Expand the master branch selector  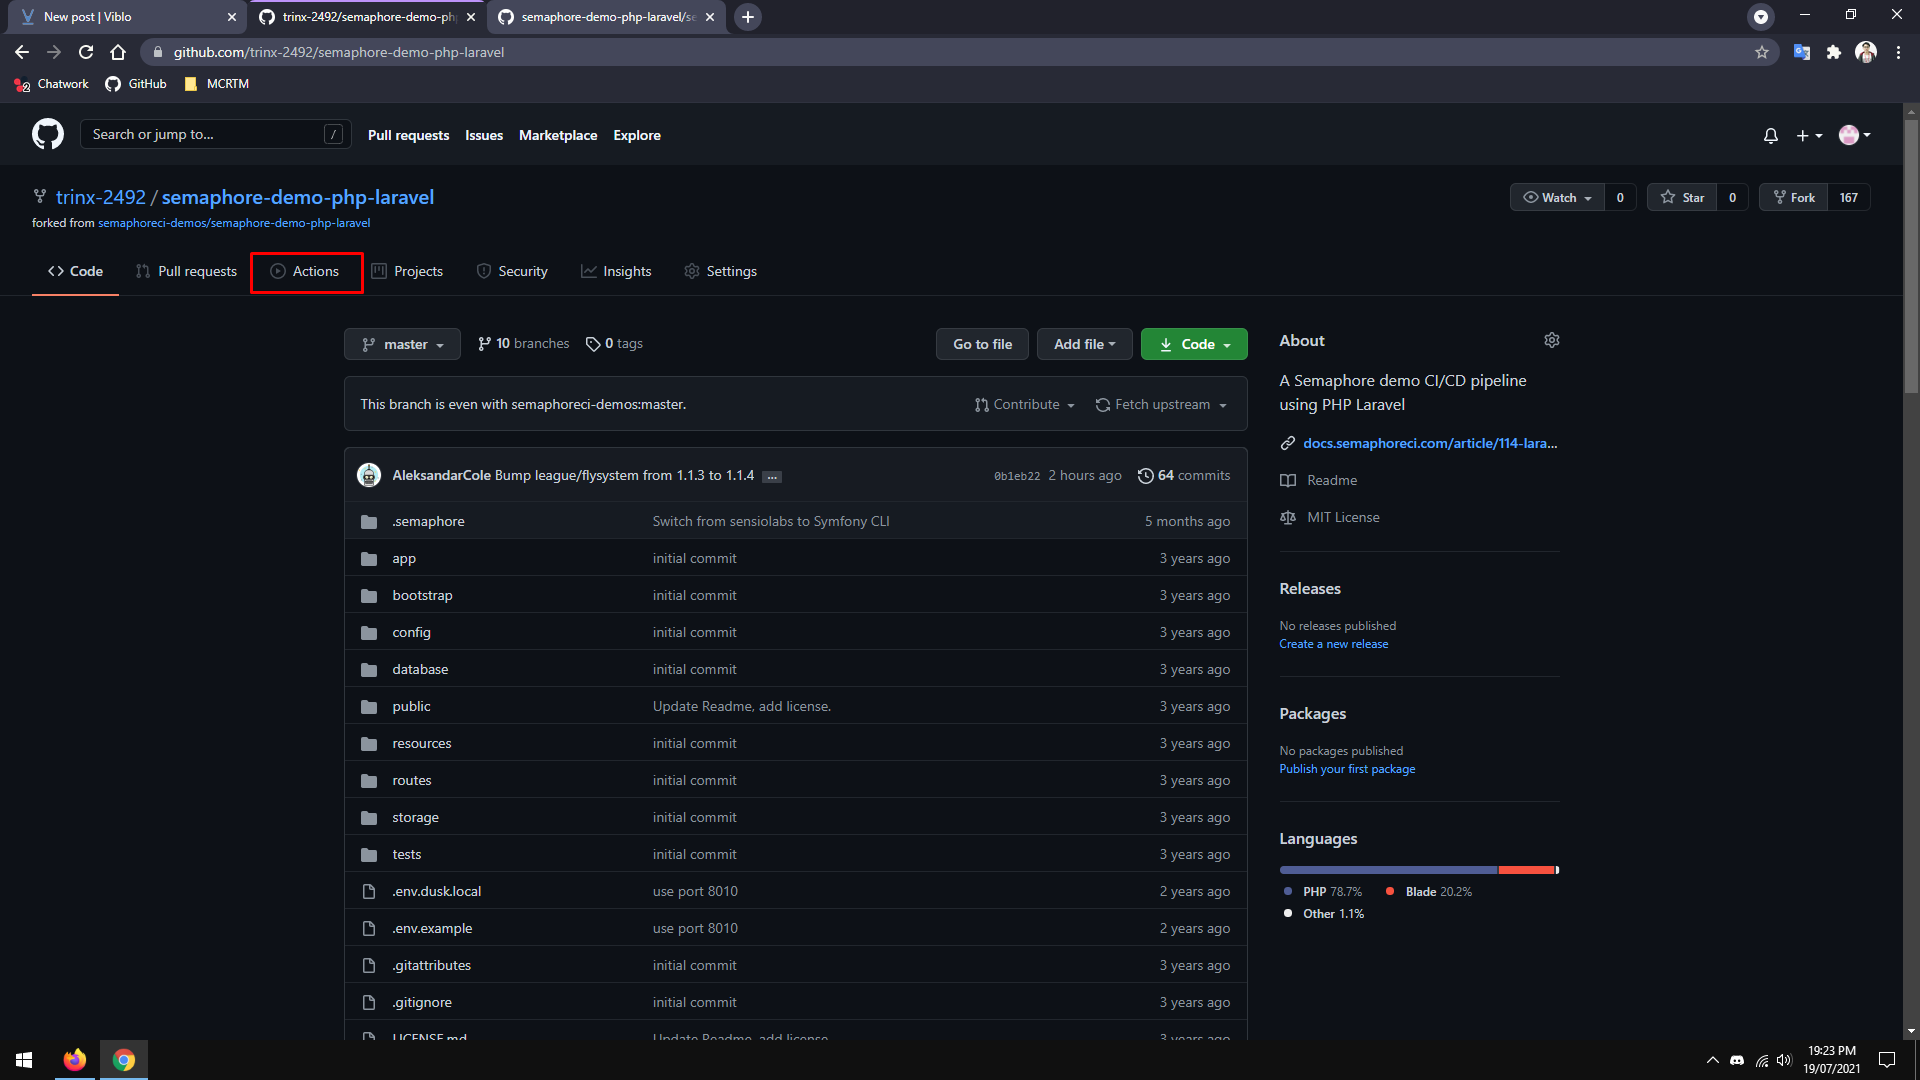pyautogui.click(x=402, y=344)
